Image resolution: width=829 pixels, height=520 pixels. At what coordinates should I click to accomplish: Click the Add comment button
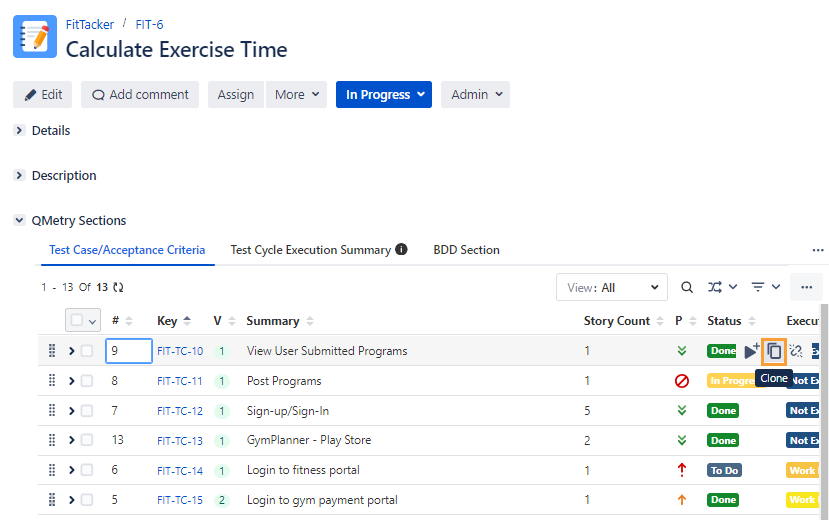pyautogui.click(x=140, y=95)
